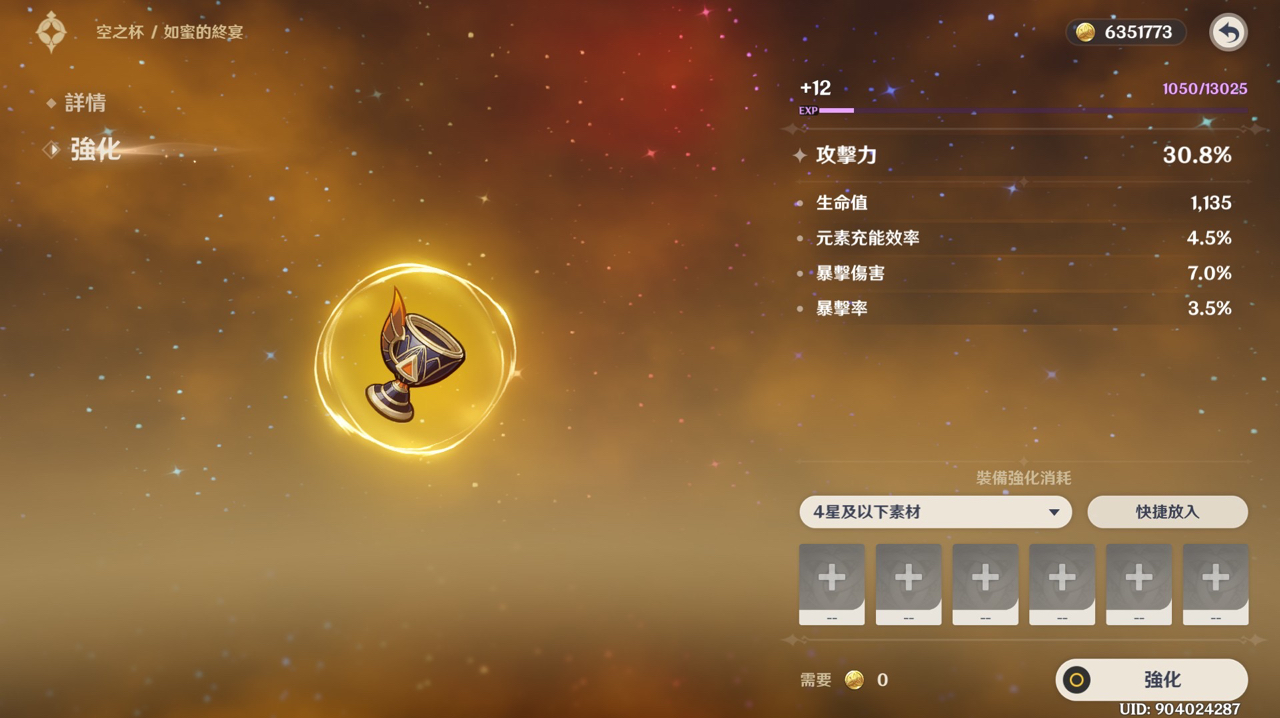Click the back arrow return icon
Viewport: 1280px width, 718px height.
point(1228,32)
